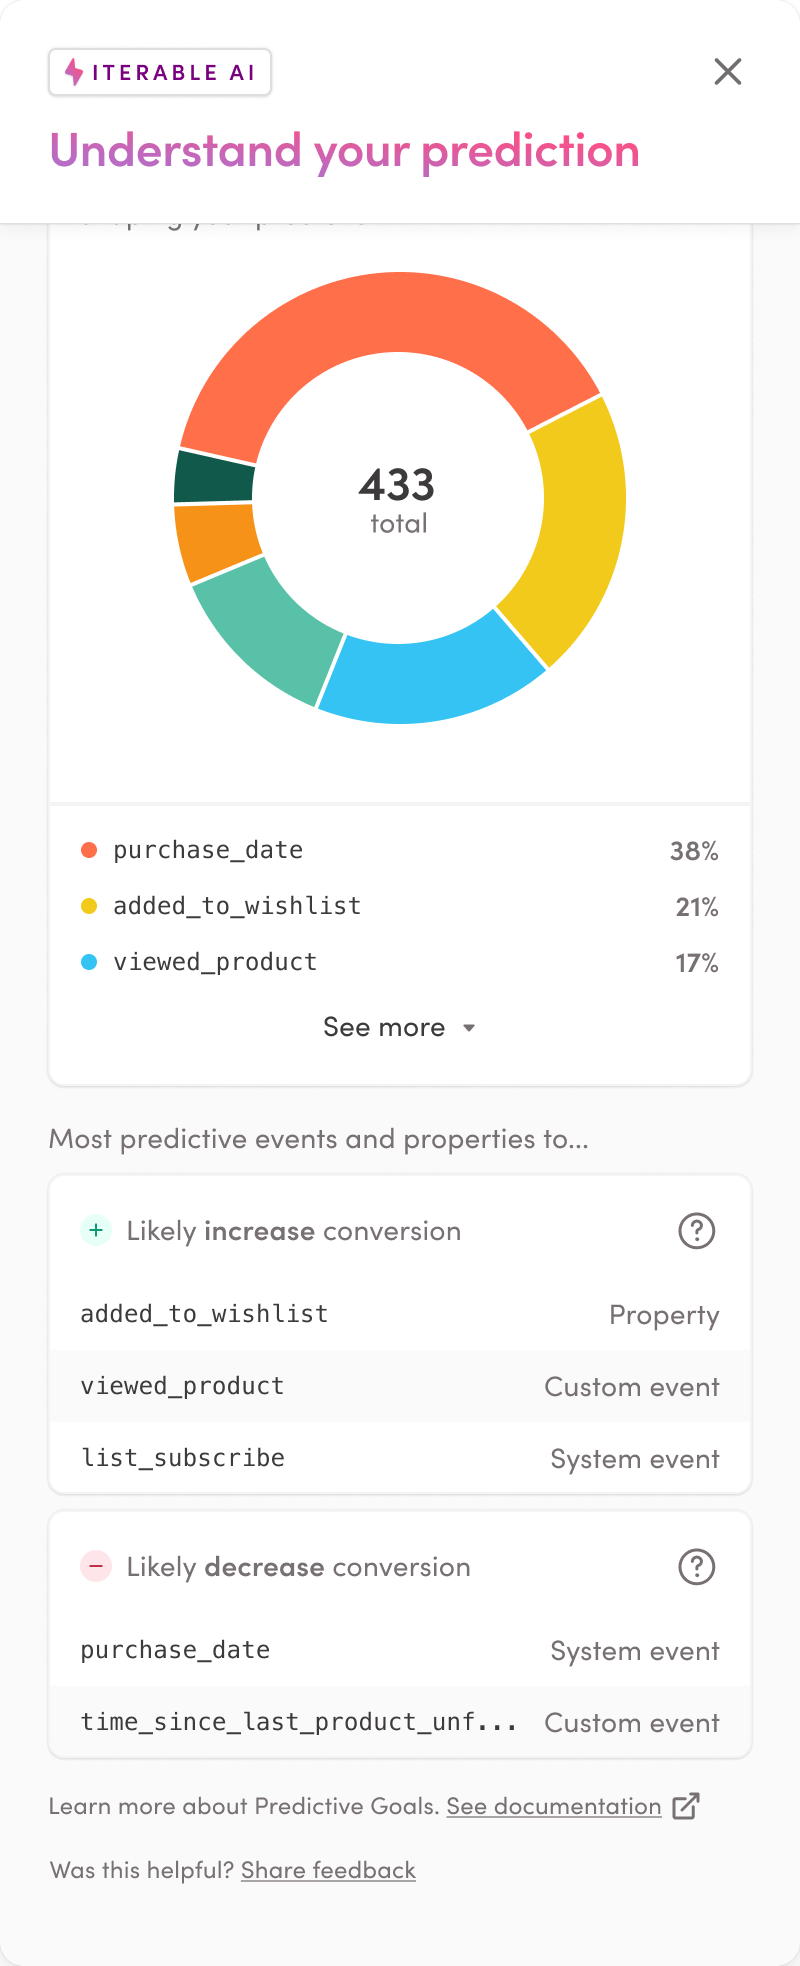Viewport: 800px width, 1966px height.
Task: Expand the See more legend list
Action: (x=385, y=1028)
